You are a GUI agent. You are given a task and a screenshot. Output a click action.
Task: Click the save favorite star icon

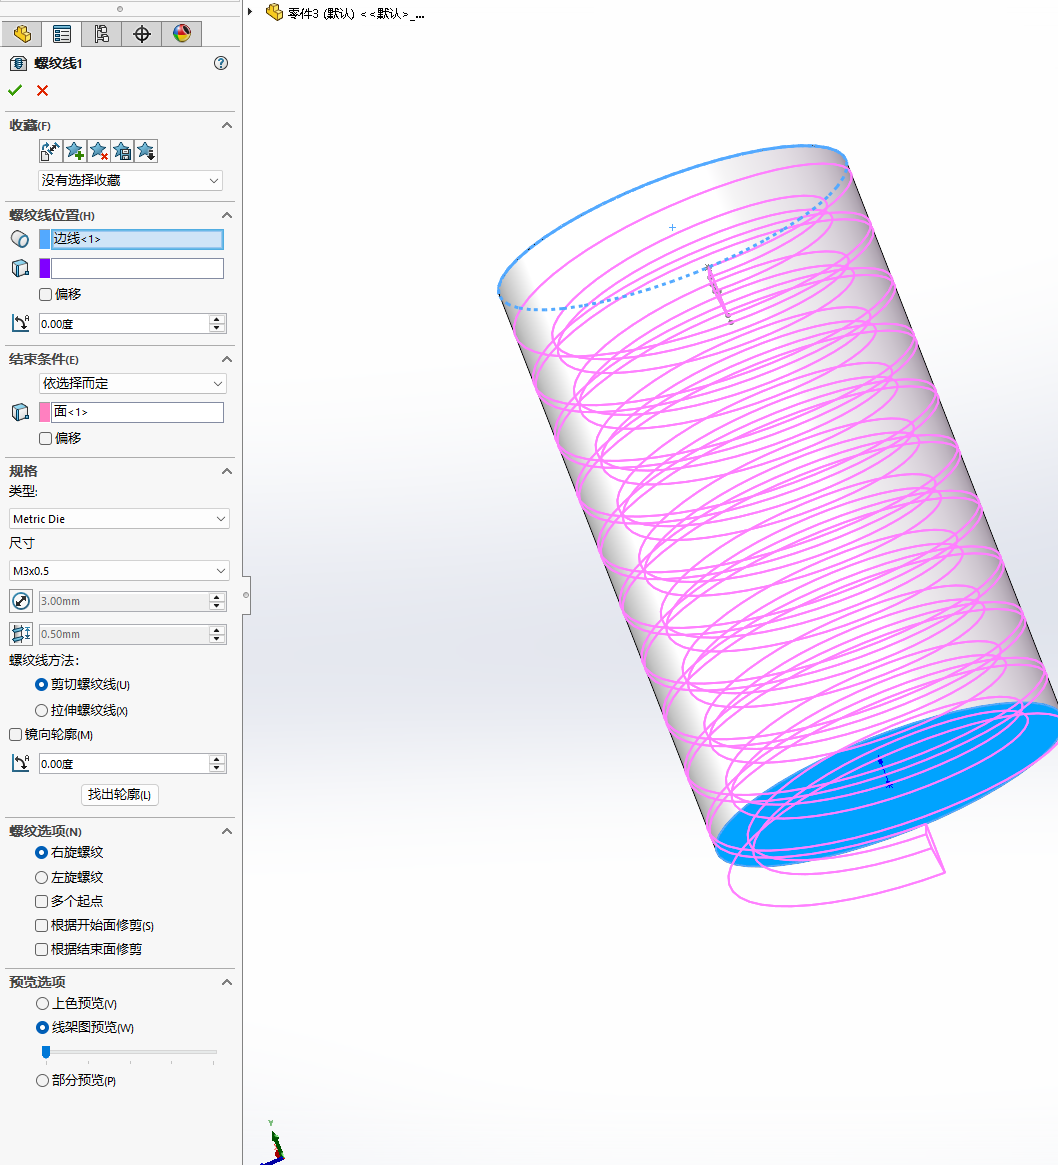122,151
